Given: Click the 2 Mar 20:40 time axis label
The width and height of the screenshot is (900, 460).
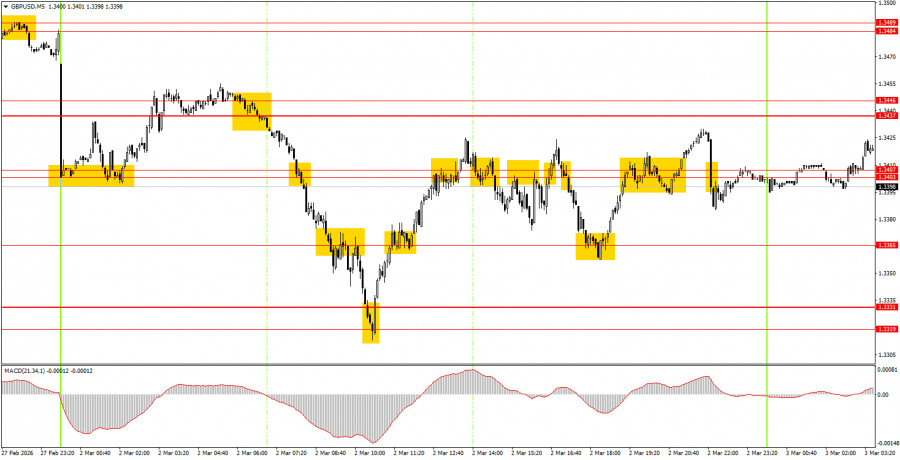Looking at the screenshot, I should coord(684,453).
